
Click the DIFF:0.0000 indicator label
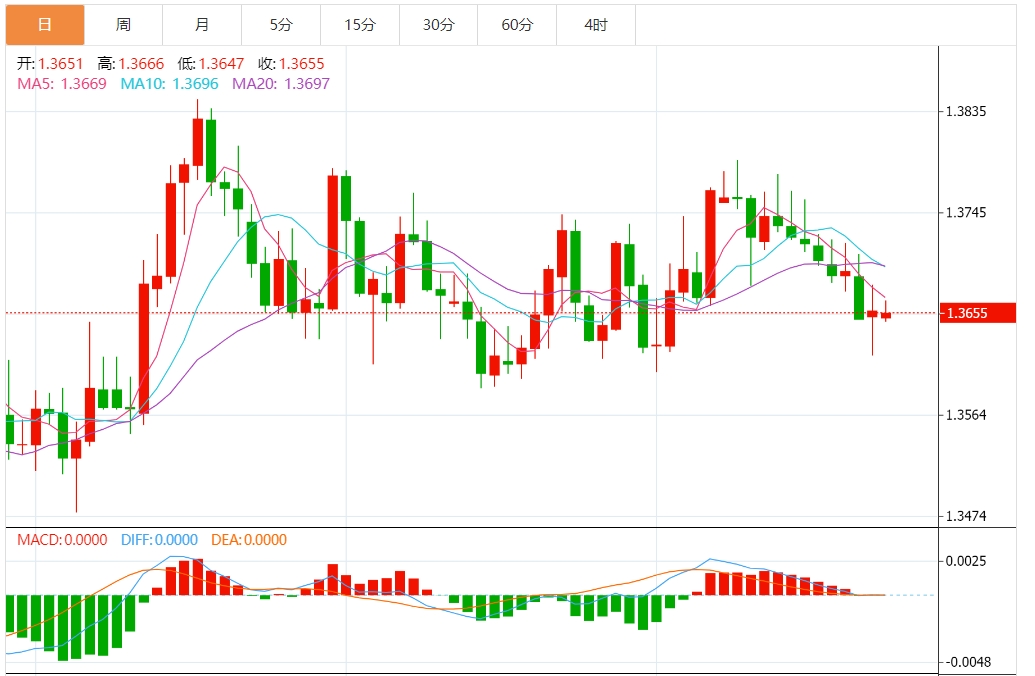tap(159, 540)
